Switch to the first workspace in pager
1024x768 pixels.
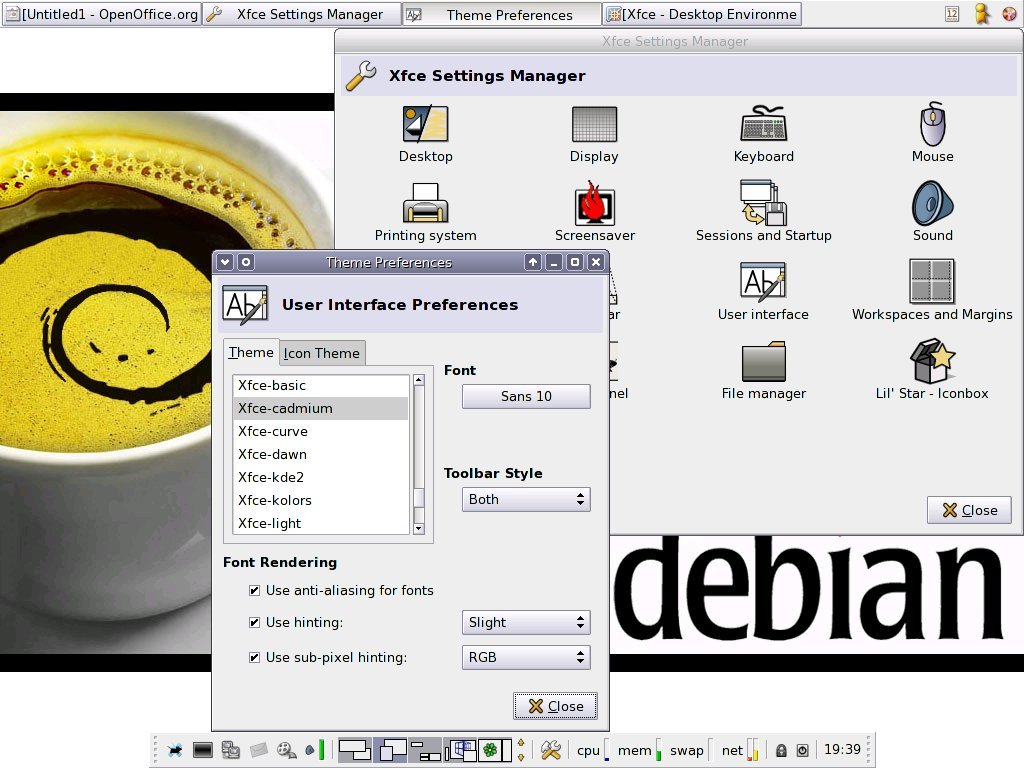tap(355, 750)
